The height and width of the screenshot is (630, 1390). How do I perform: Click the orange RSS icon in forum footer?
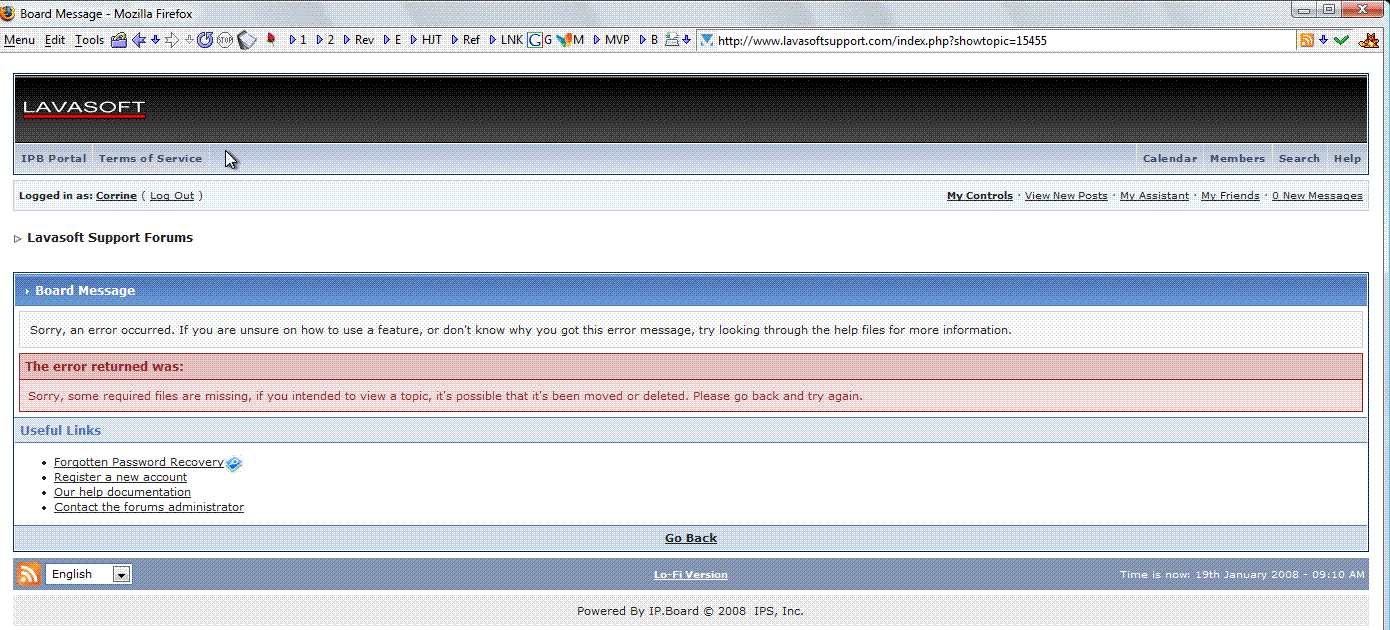(29, 574)
